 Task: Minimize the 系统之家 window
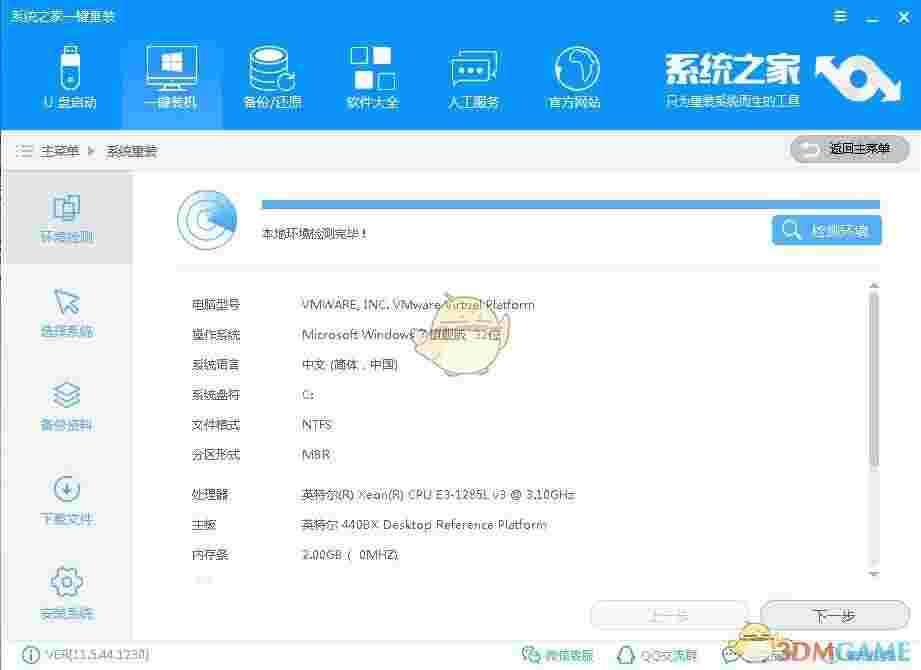[872, 18]
